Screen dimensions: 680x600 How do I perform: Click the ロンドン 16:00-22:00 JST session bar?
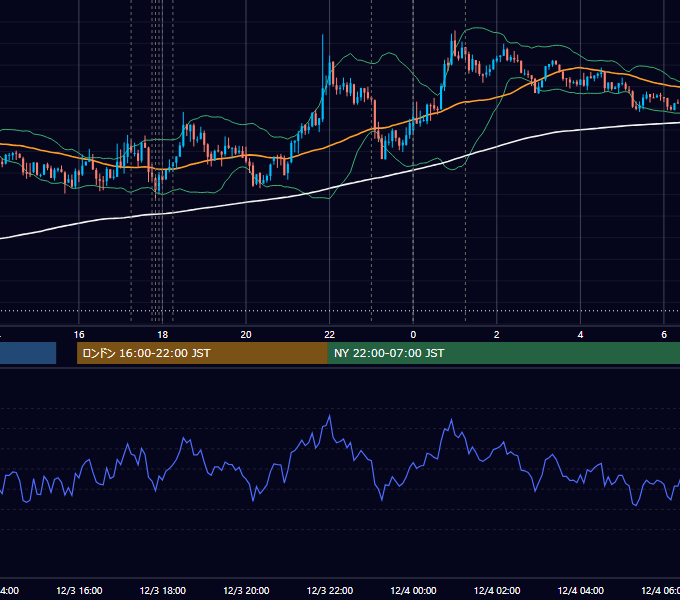click(202, 353)
